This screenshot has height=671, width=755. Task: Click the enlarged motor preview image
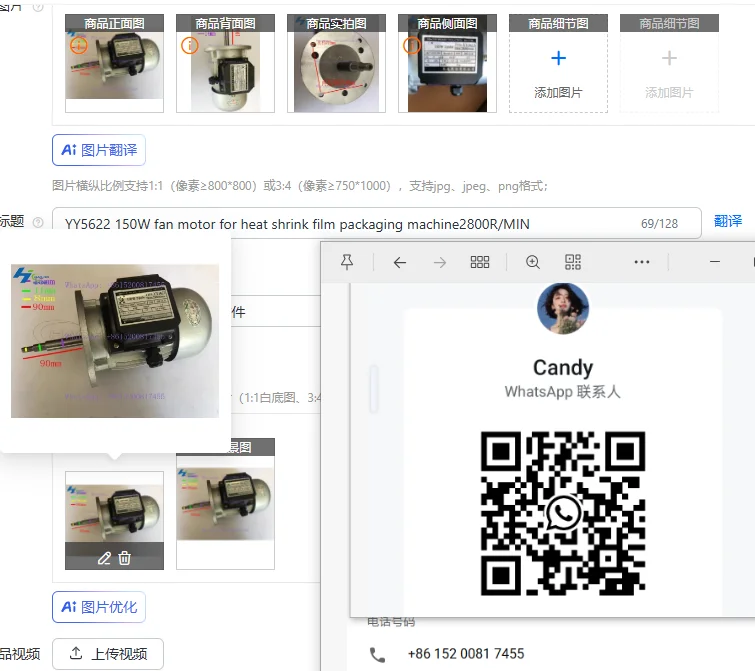click(115, 341)
